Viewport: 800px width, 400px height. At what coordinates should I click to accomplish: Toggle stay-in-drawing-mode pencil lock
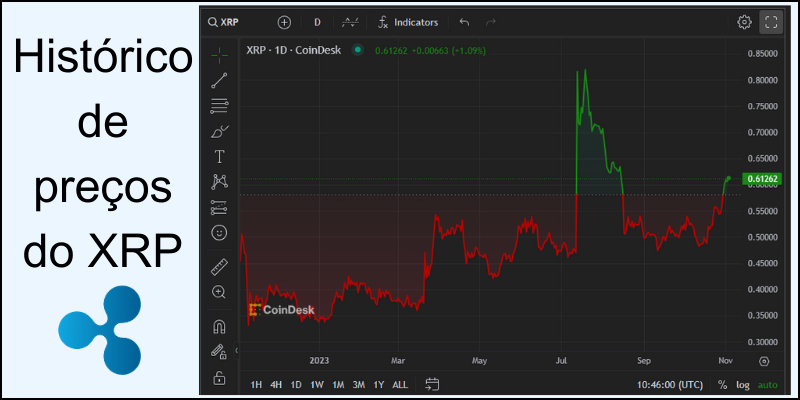219,352
